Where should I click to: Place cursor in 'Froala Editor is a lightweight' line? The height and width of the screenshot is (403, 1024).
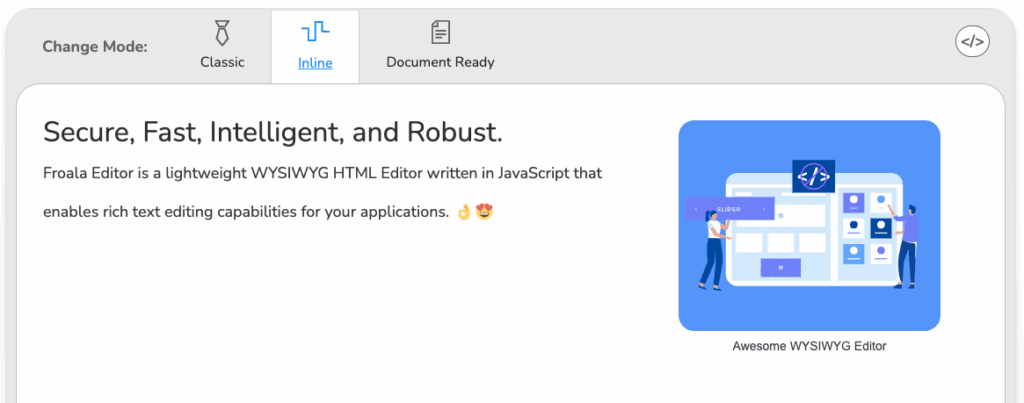[323, 174]
